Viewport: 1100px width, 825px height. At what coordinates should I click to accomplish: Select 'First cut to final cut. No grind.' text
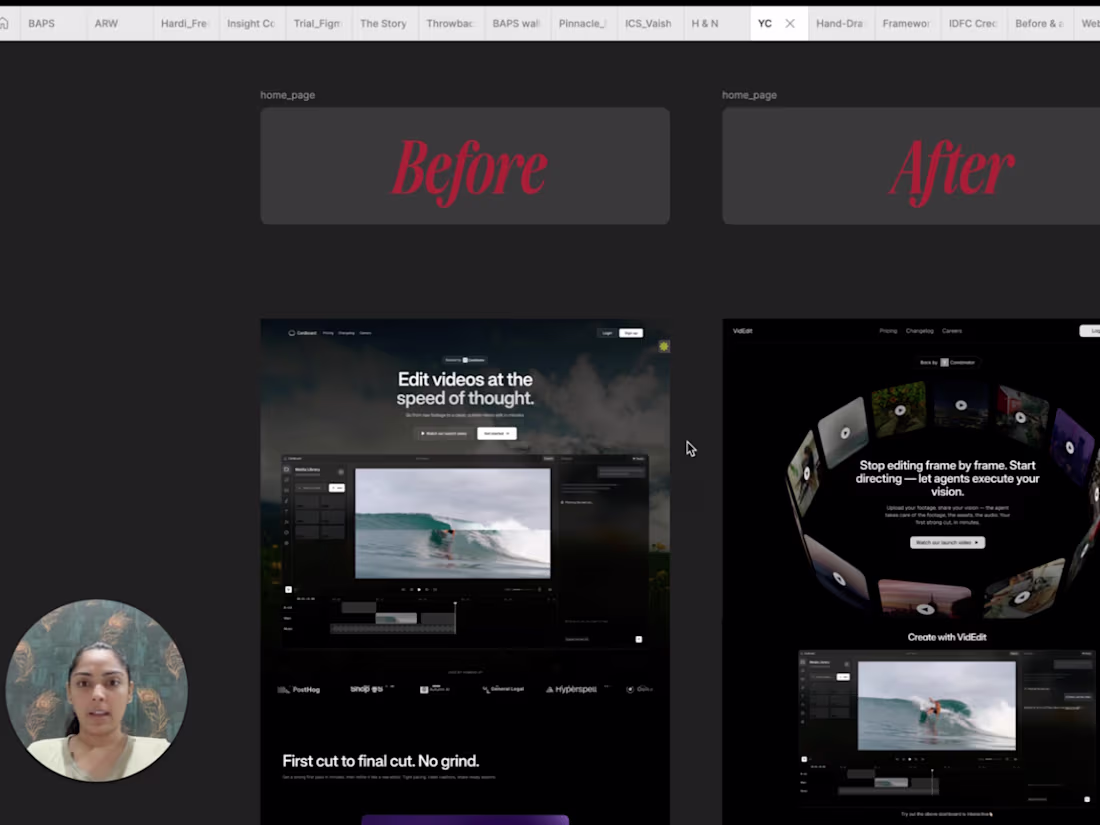(381, 761)
